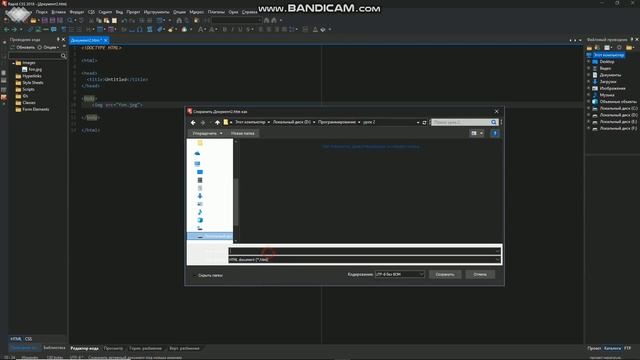Click the paste clipboard toolbar icon

click(107, 20)
